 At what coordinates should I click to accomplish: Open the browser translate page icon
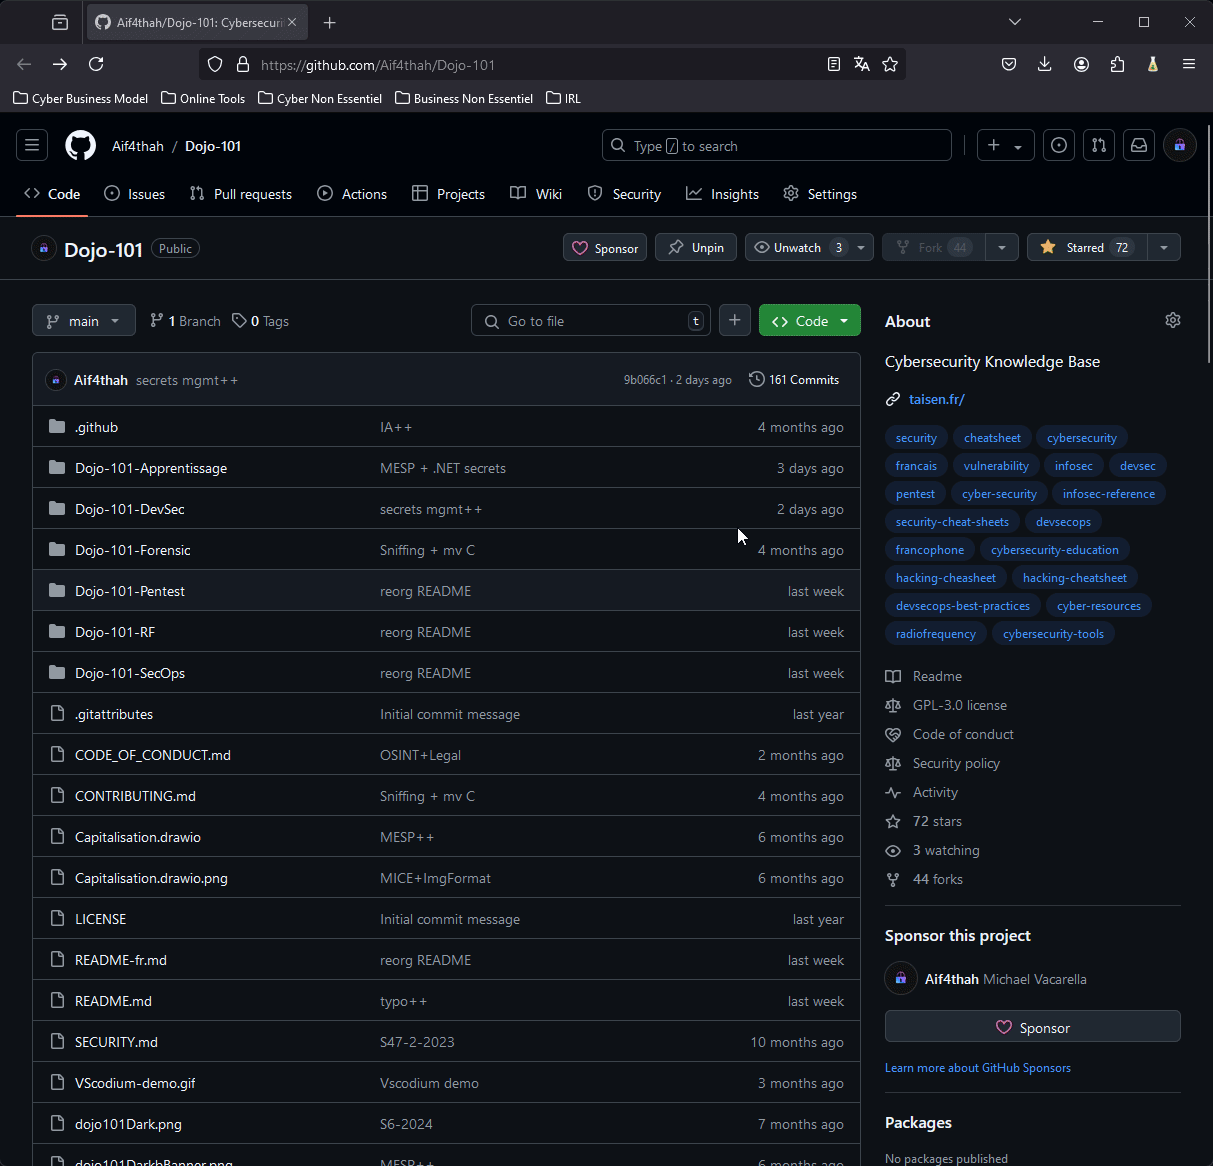click(x=862, y=64)
